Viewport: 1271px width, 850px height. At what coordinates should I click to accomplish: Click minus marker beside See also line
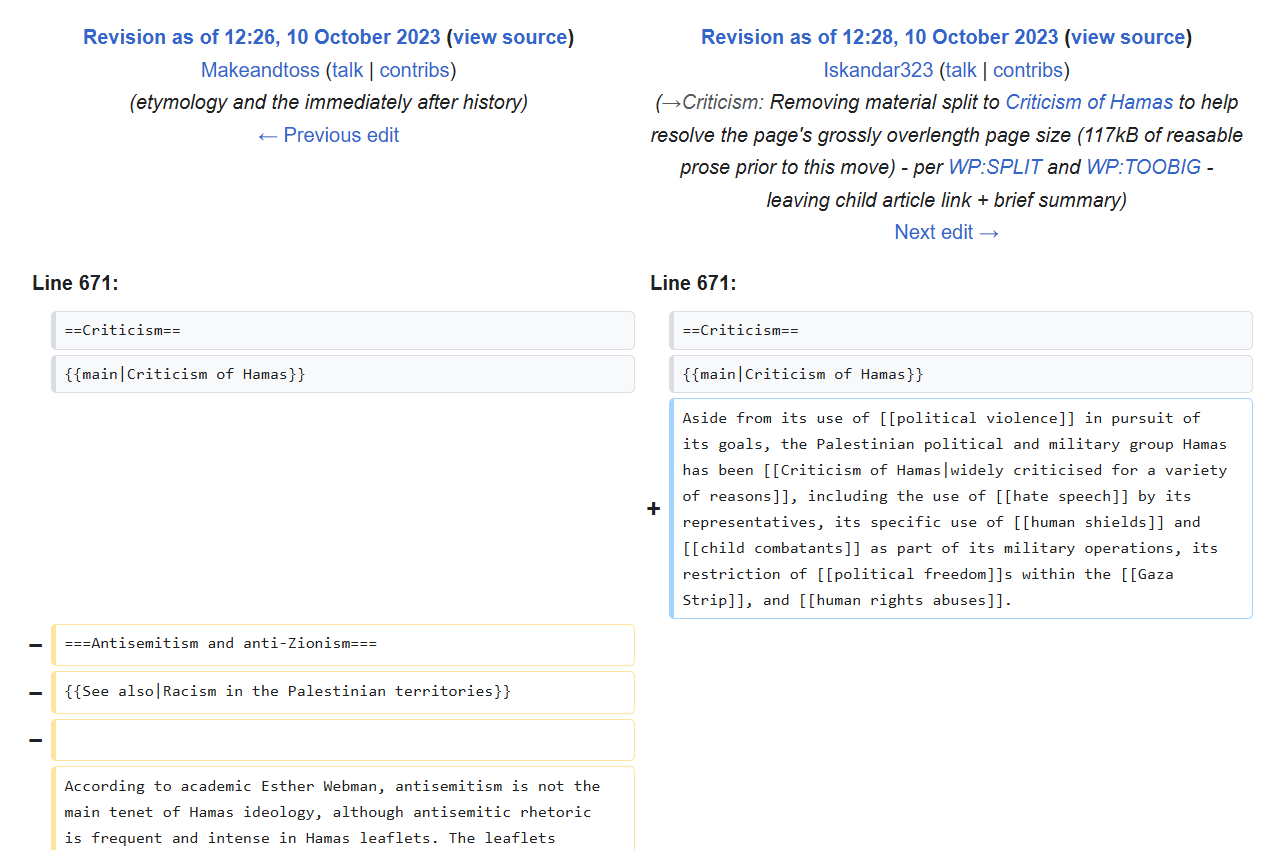36,693
